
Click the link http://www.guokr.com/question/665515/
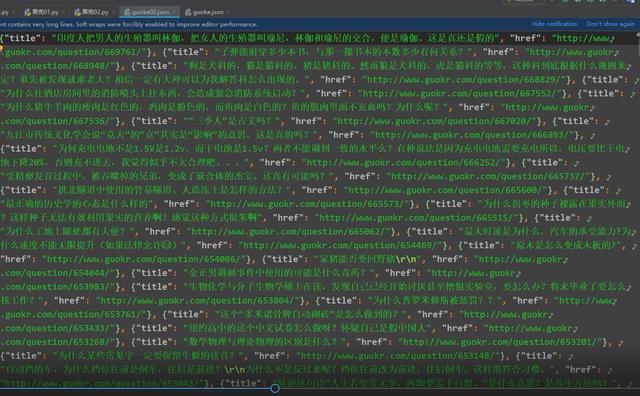point(415,218)
